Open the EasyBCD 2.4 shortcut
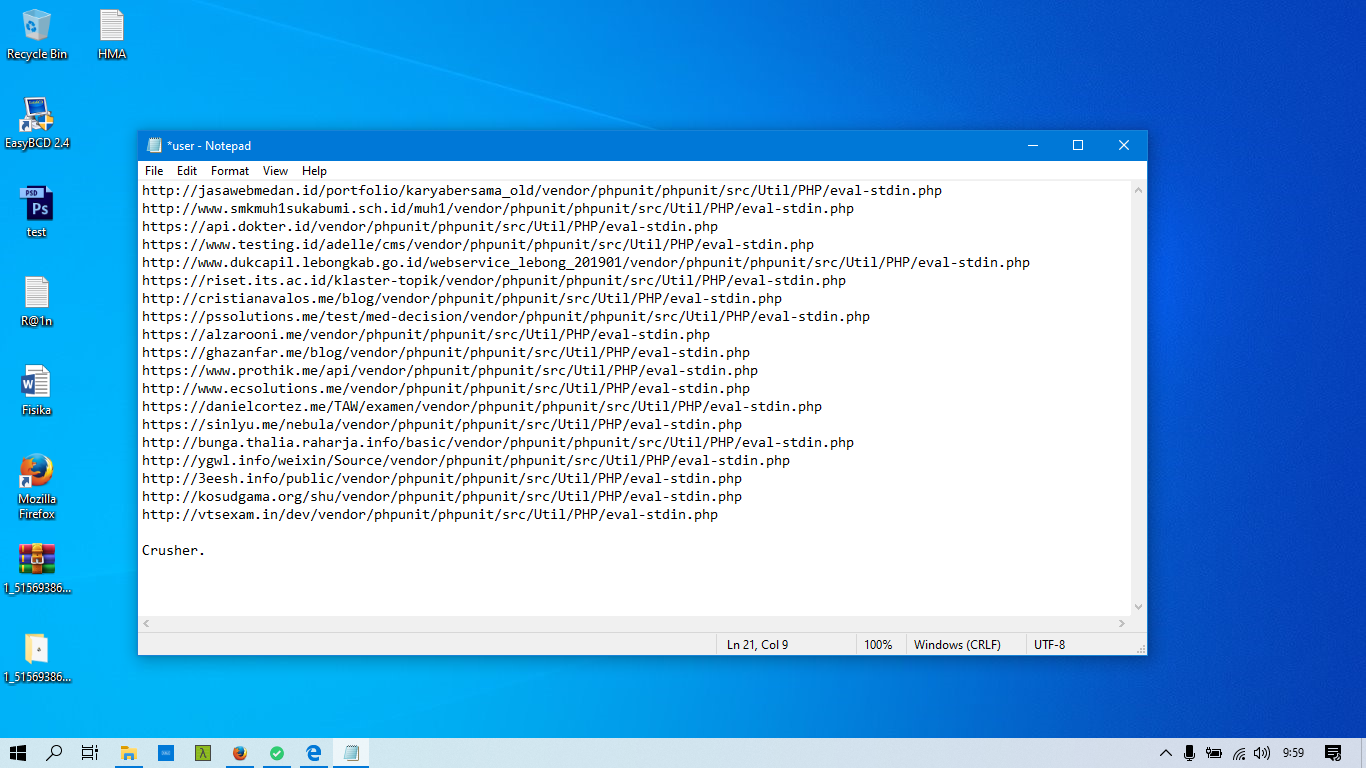Screen dimensions: 1366x768 point(37,123)
